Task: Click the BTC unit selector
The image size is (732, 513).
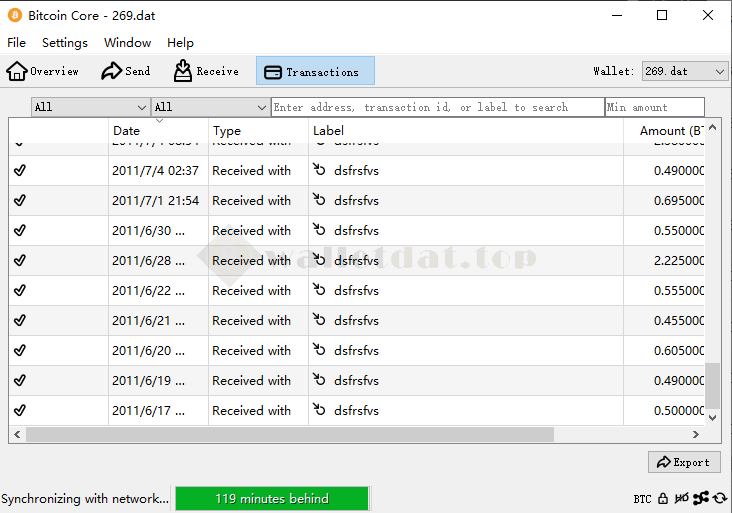Action: pos(642,498)
